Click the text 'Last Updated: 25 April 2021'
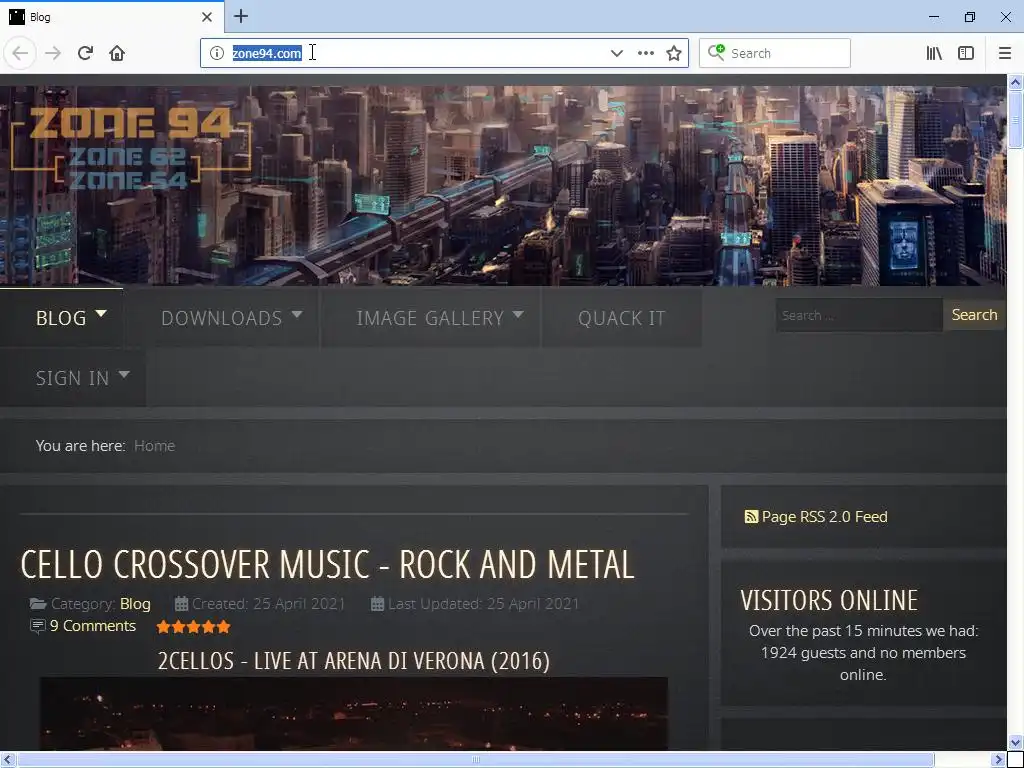 click(x=483, y=603)
